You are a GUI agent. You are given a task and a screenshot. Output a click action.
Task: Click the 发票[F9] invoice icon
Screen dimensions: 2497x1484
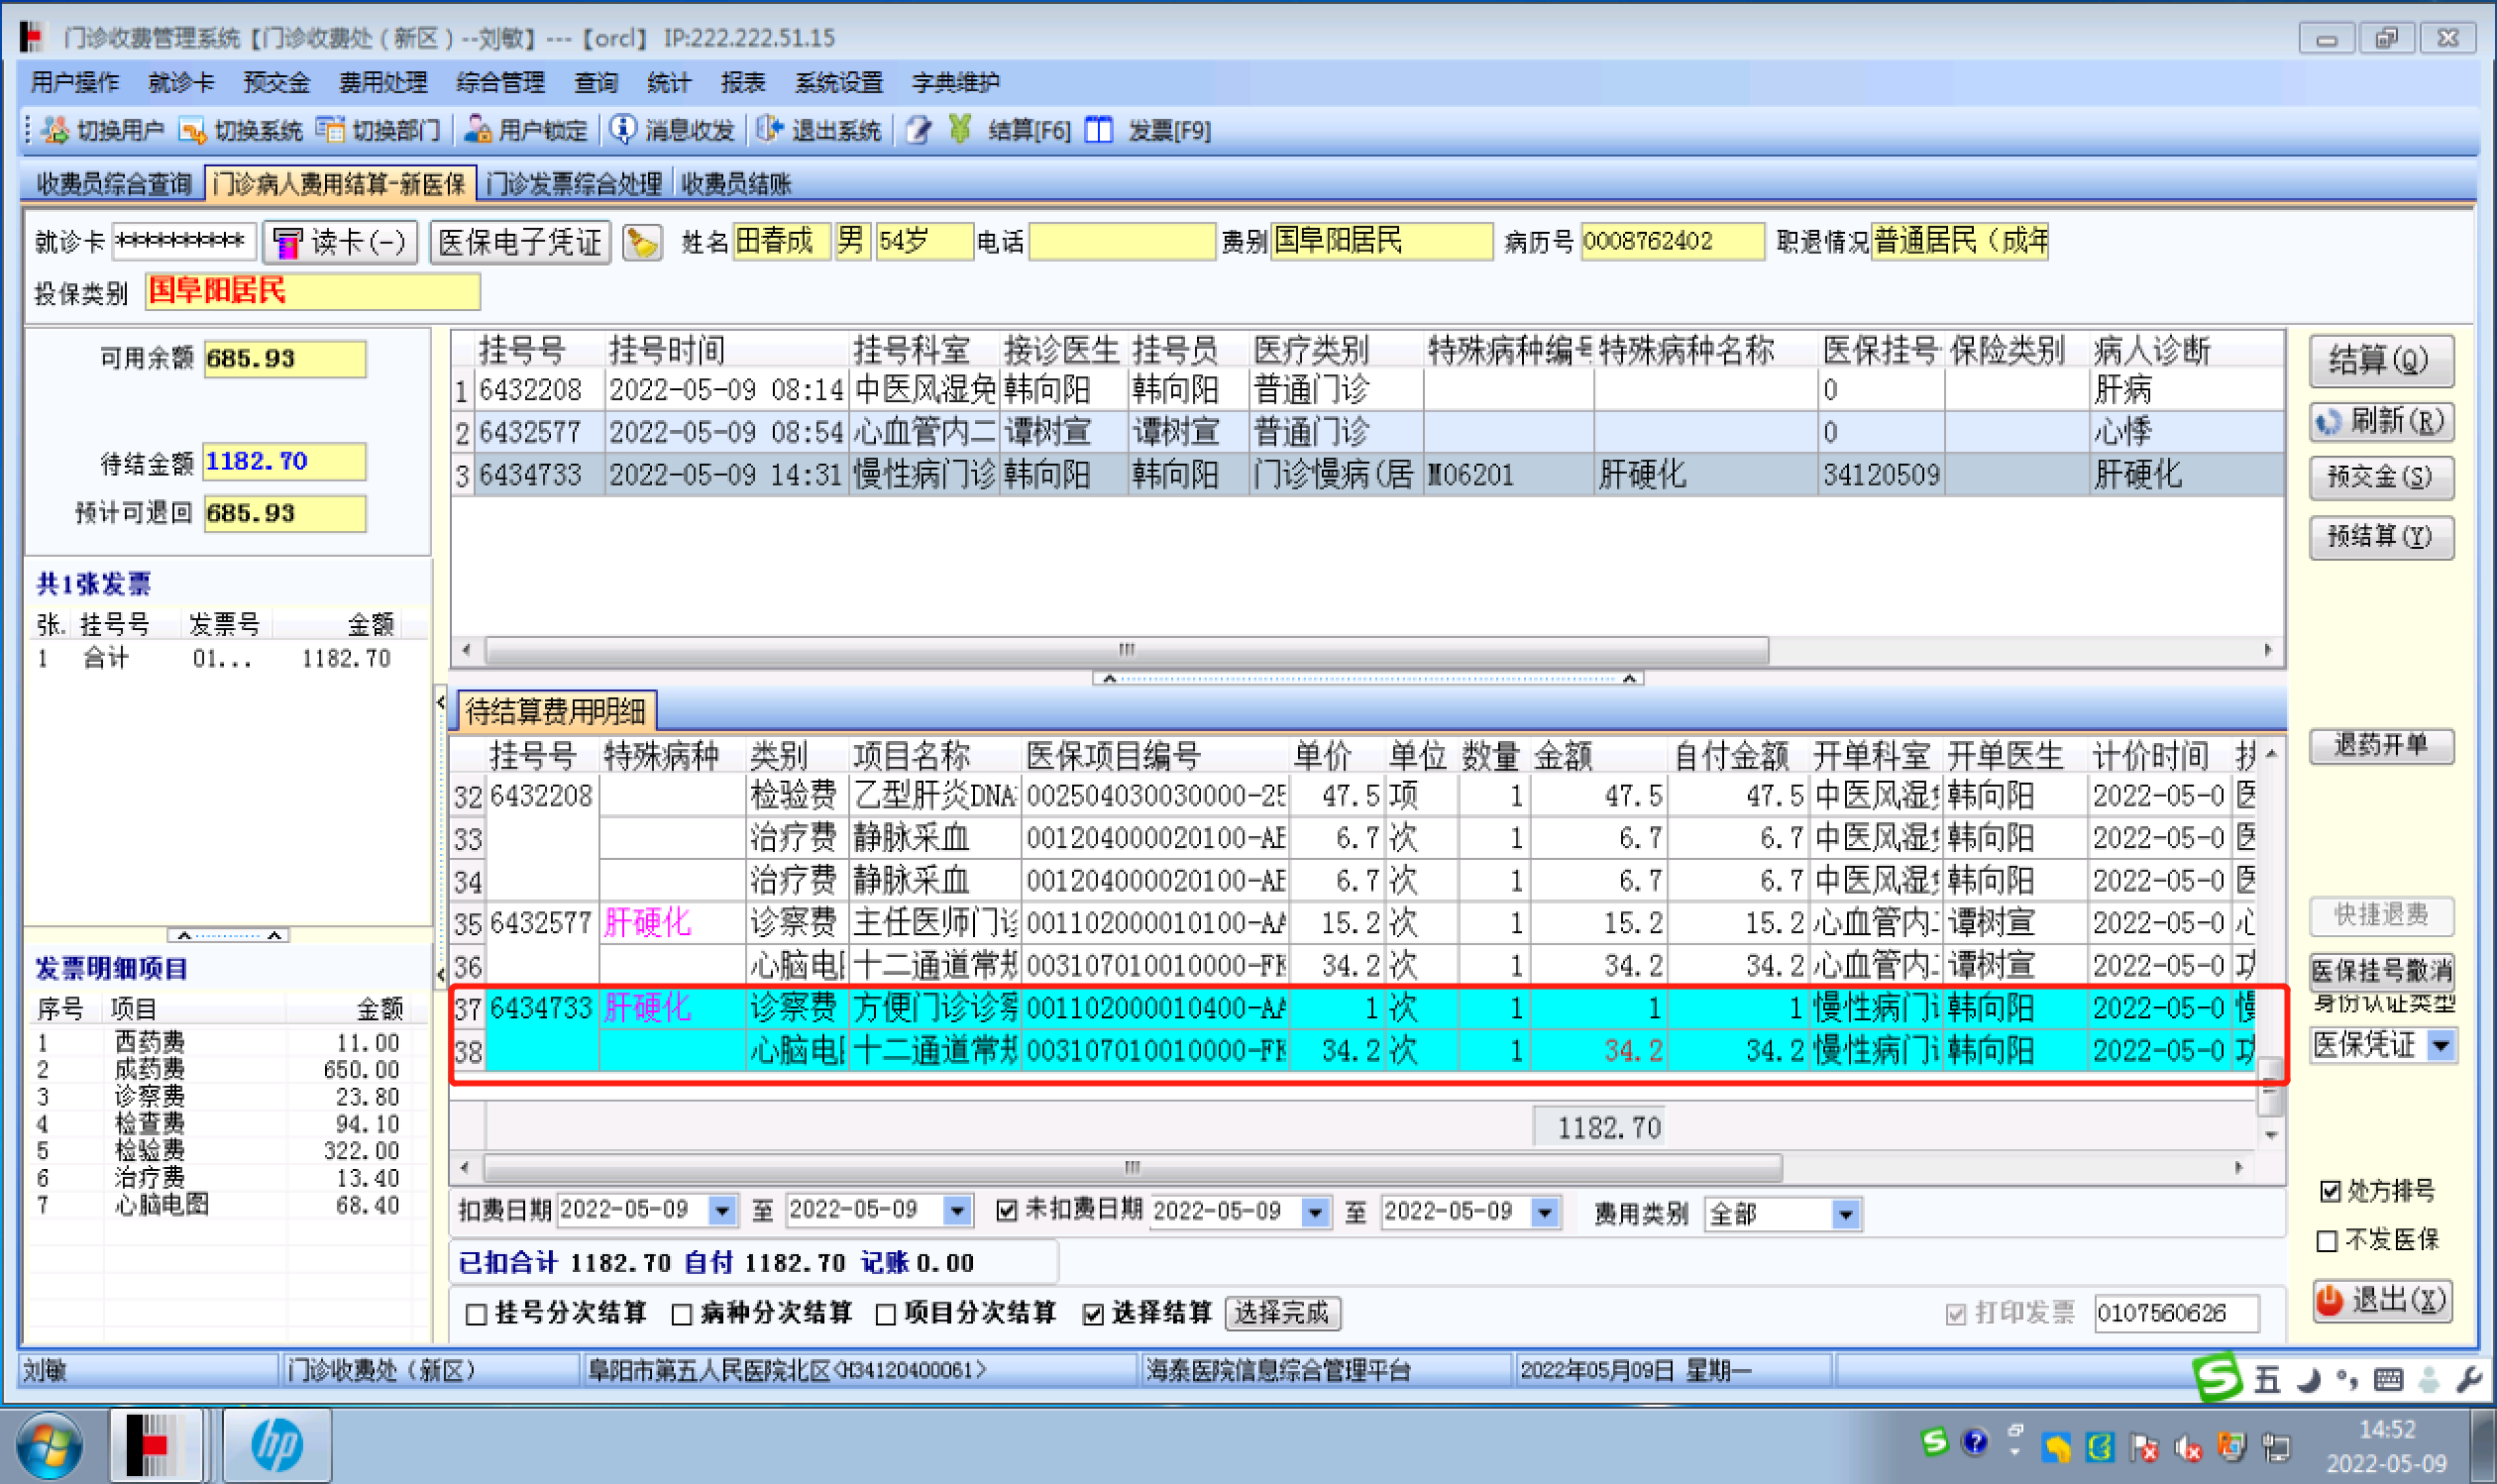pos(1099,130)
